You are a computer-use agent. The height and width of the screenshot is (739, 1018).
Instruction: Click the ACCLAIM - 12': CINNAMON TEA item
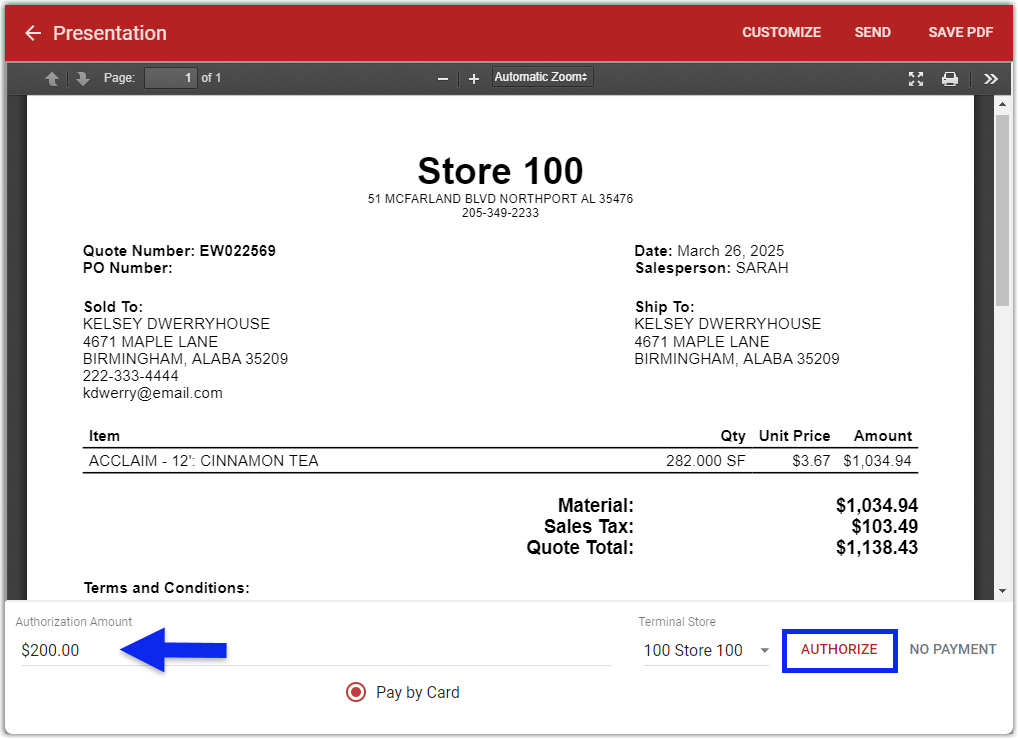point(204,460)
